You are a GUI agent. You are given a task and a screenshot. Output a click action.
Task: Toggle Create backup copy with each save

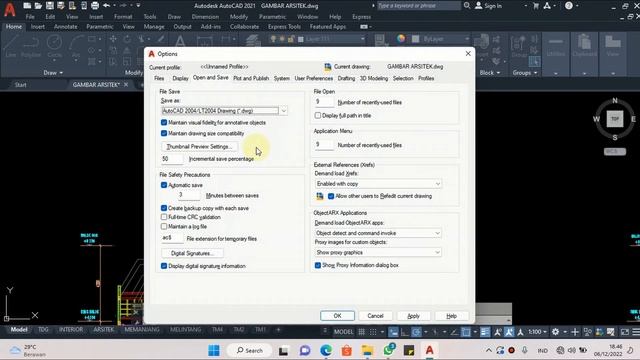tap(164, 208)
